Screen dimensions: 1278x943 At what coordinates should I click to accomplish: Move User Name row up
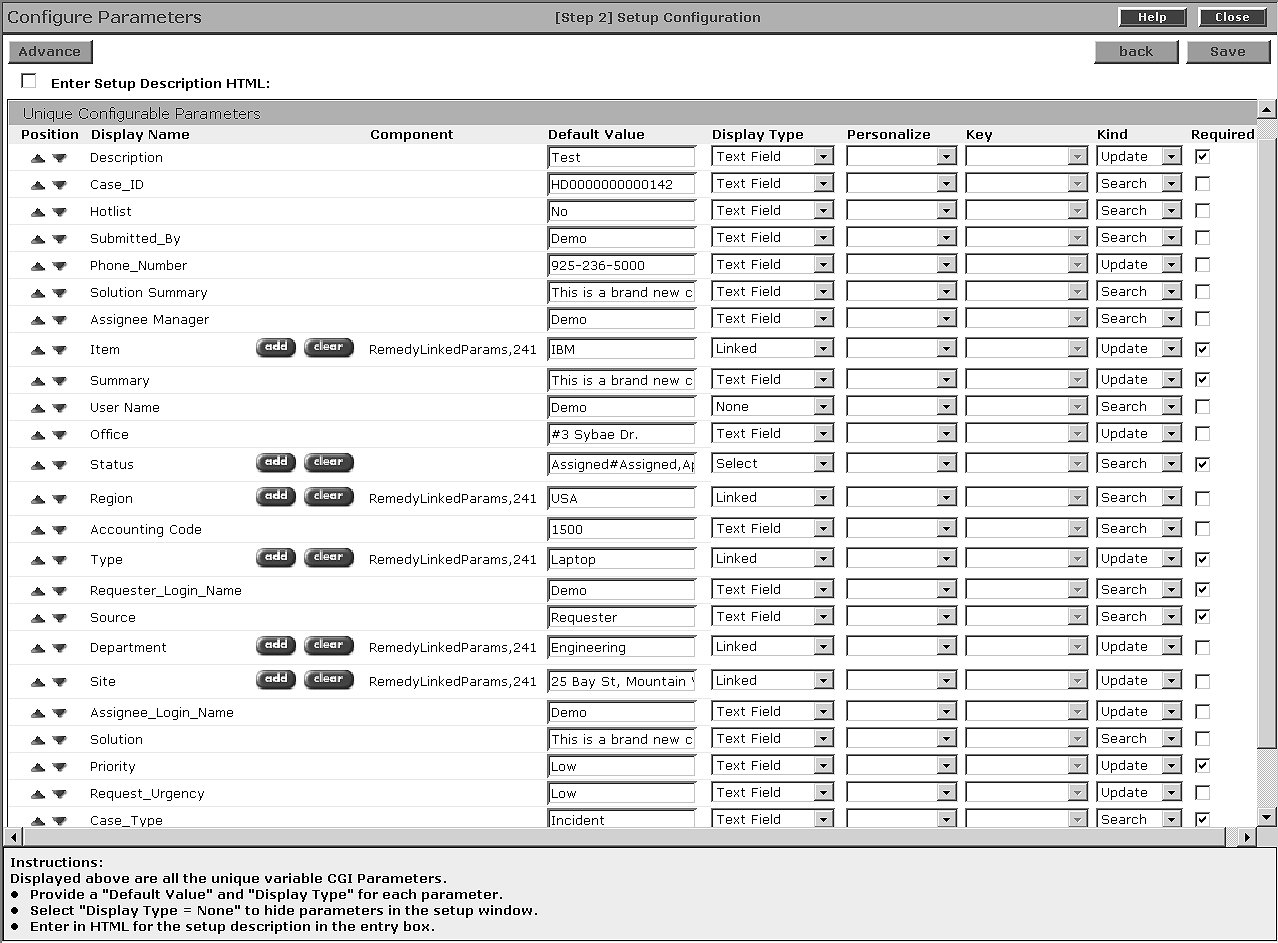tap(38, 408)
